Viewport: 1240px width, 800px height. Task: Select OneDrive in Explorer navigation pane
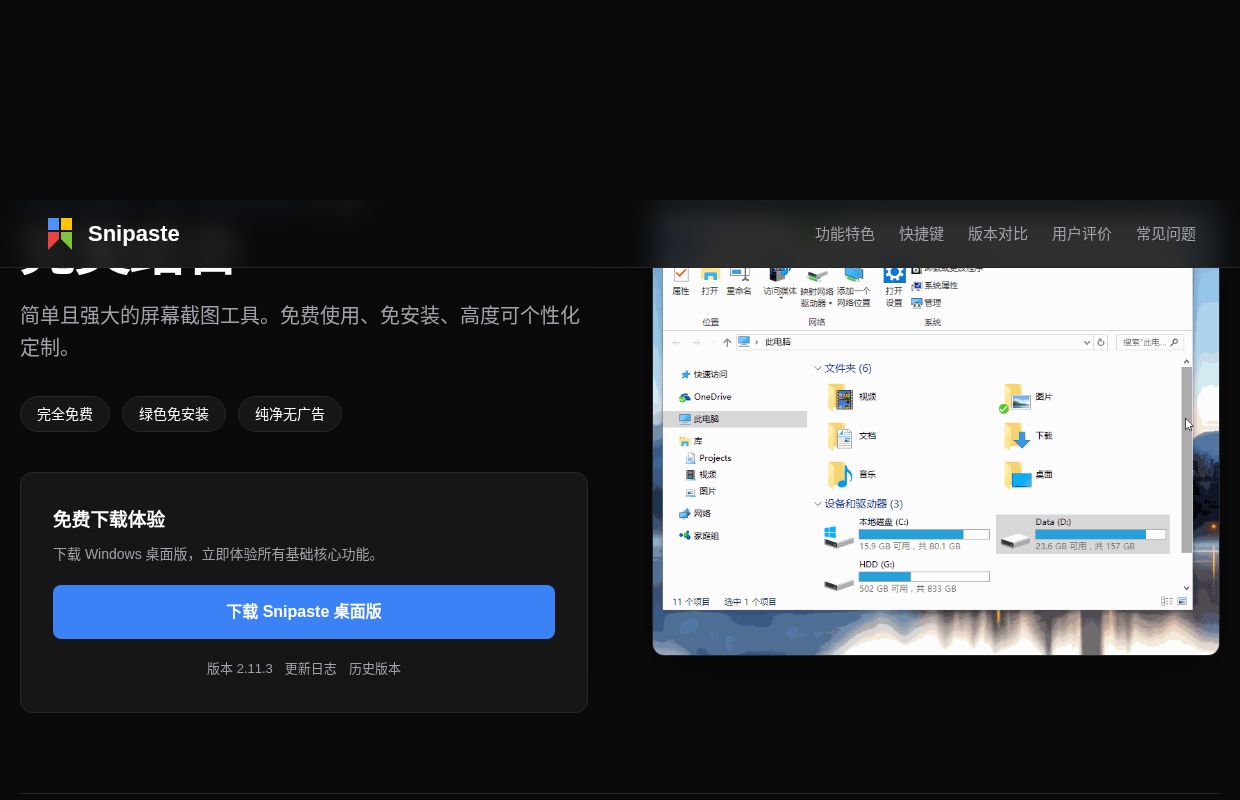point(705,397)
